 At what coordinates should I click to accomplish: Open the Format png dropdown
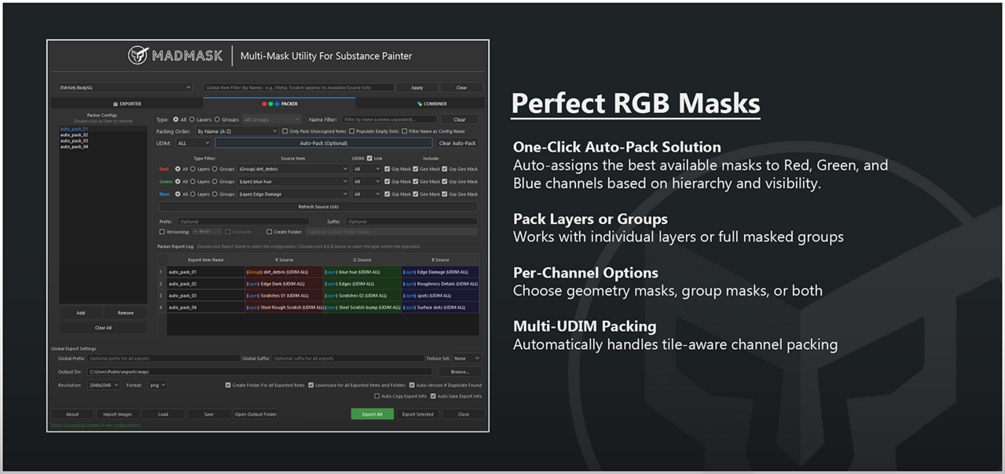tap(156, 385)
